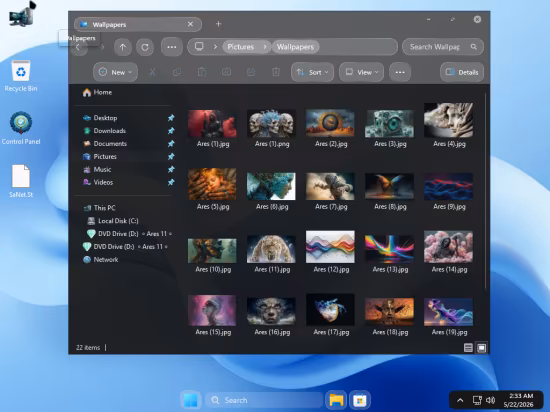Screen dimensions: 550x412
Task: Open Desktop in navigation pane
Action: (100, 118)
